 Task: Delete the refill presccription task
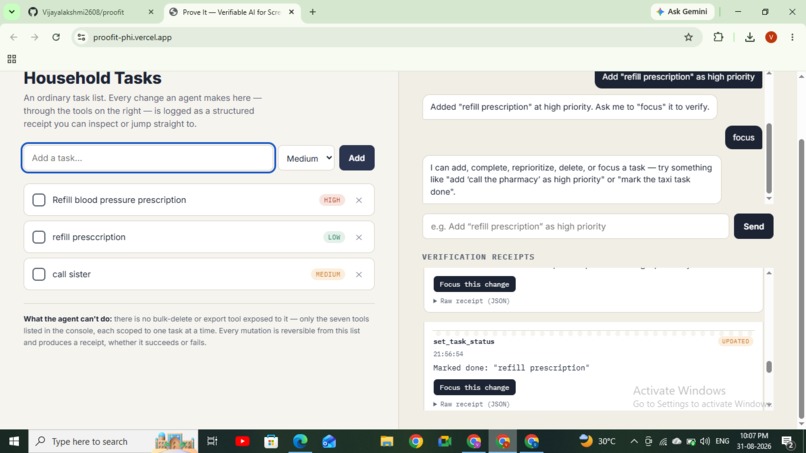tap(359, 238)
